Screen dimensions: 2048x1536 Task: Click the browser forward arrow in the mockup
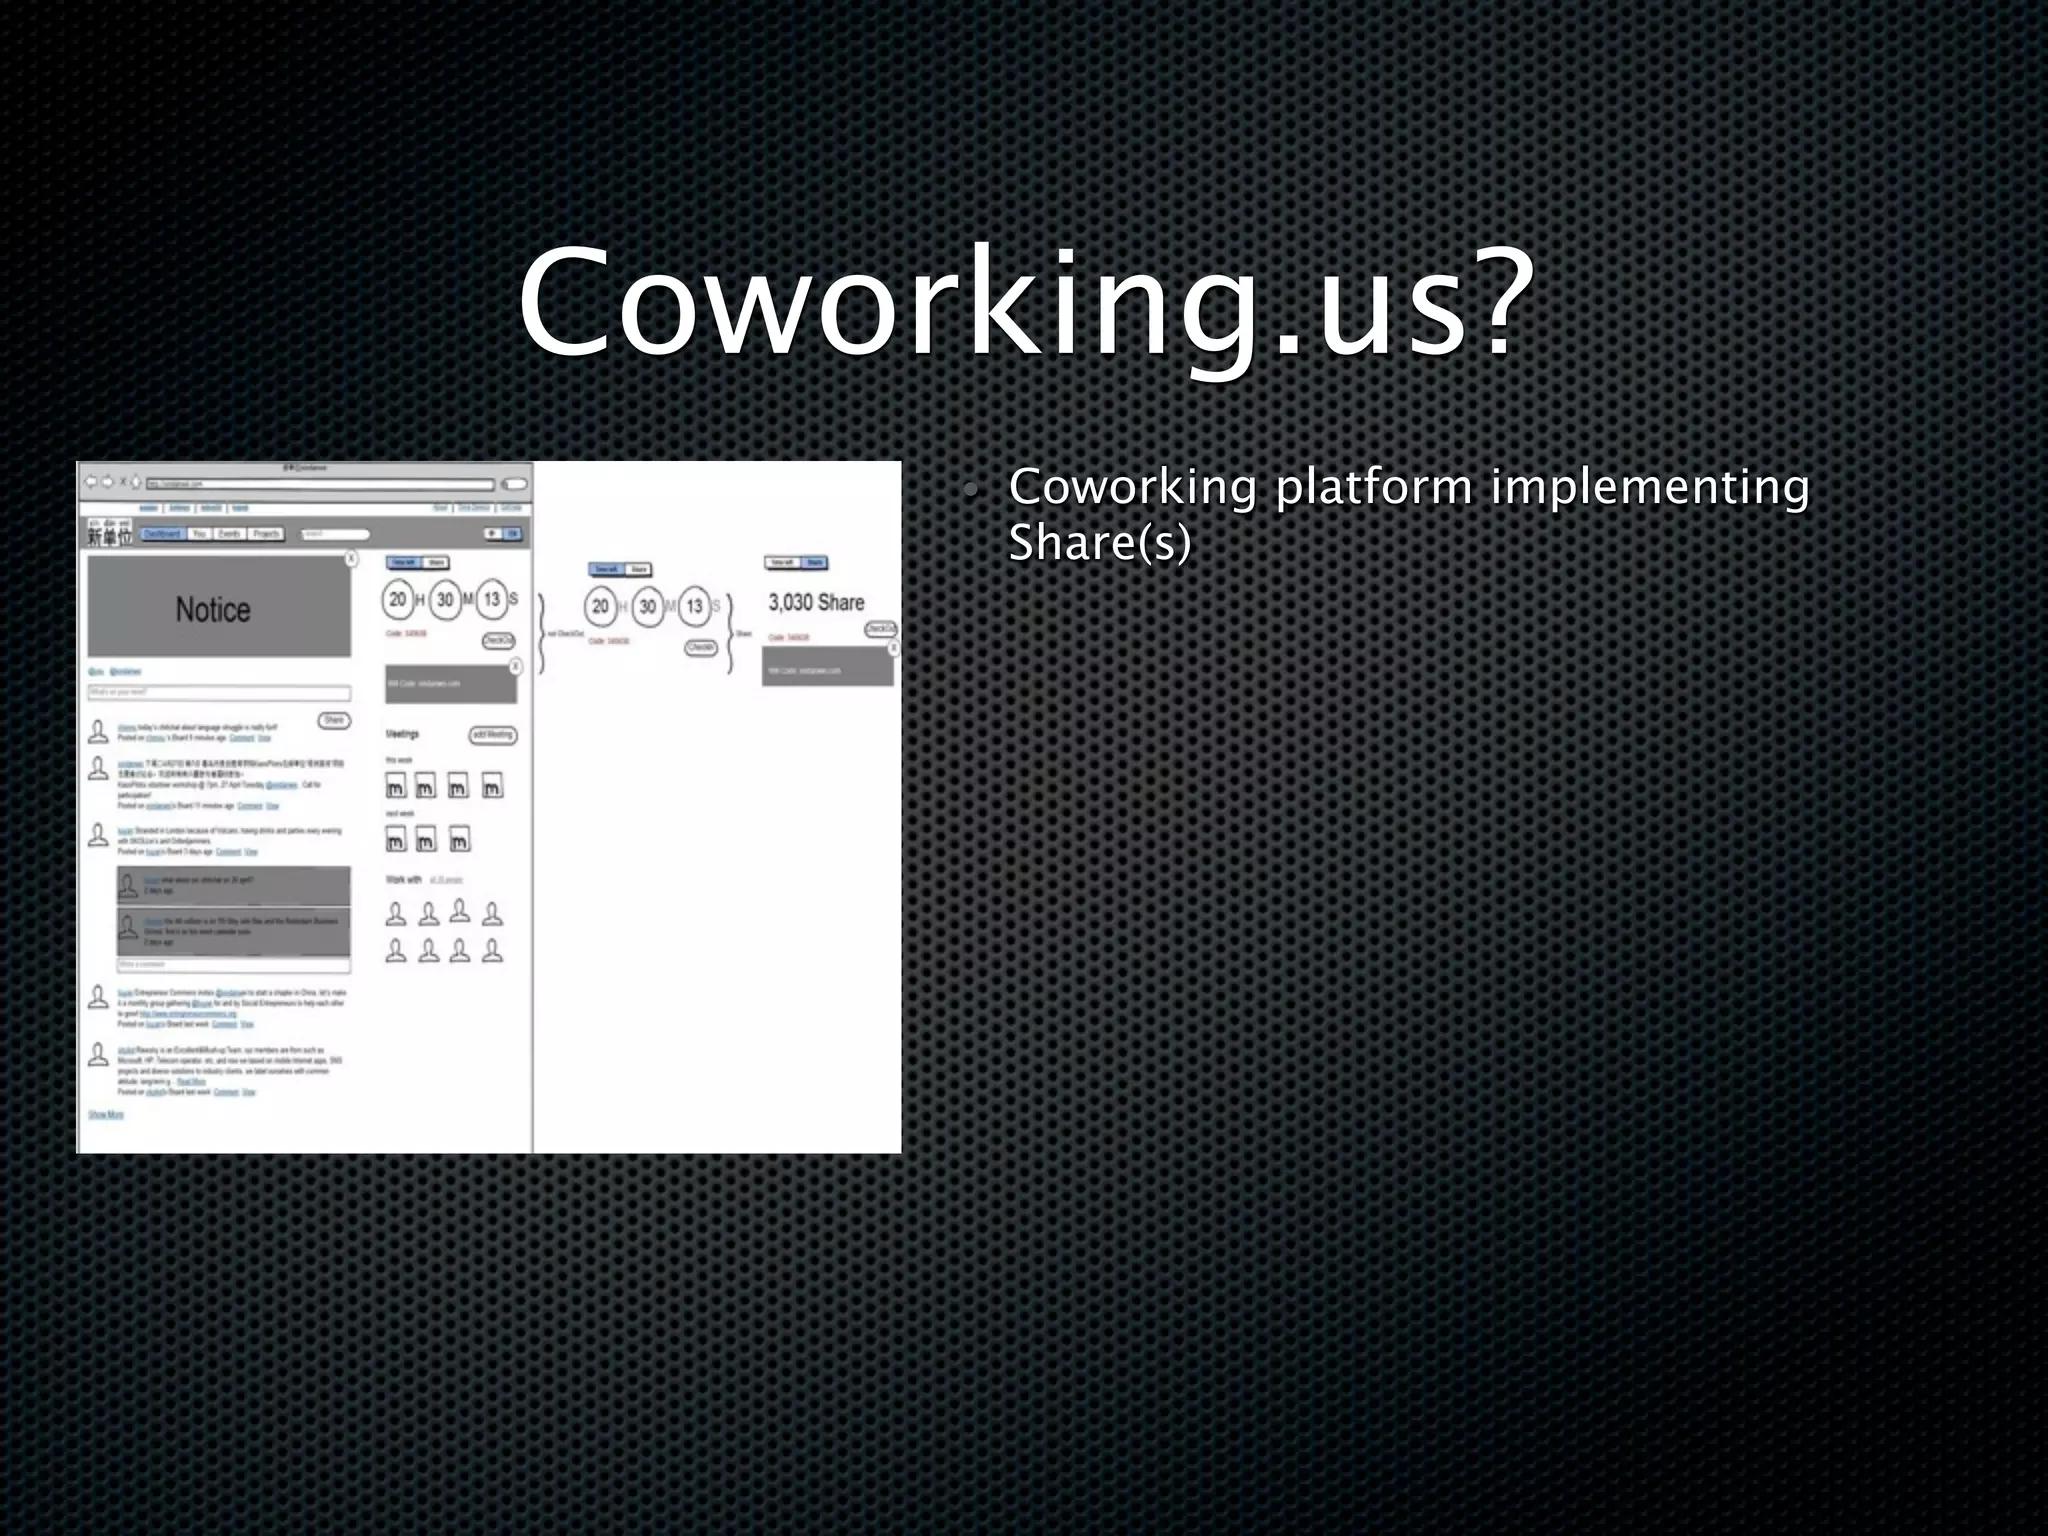tap(107, 484)
